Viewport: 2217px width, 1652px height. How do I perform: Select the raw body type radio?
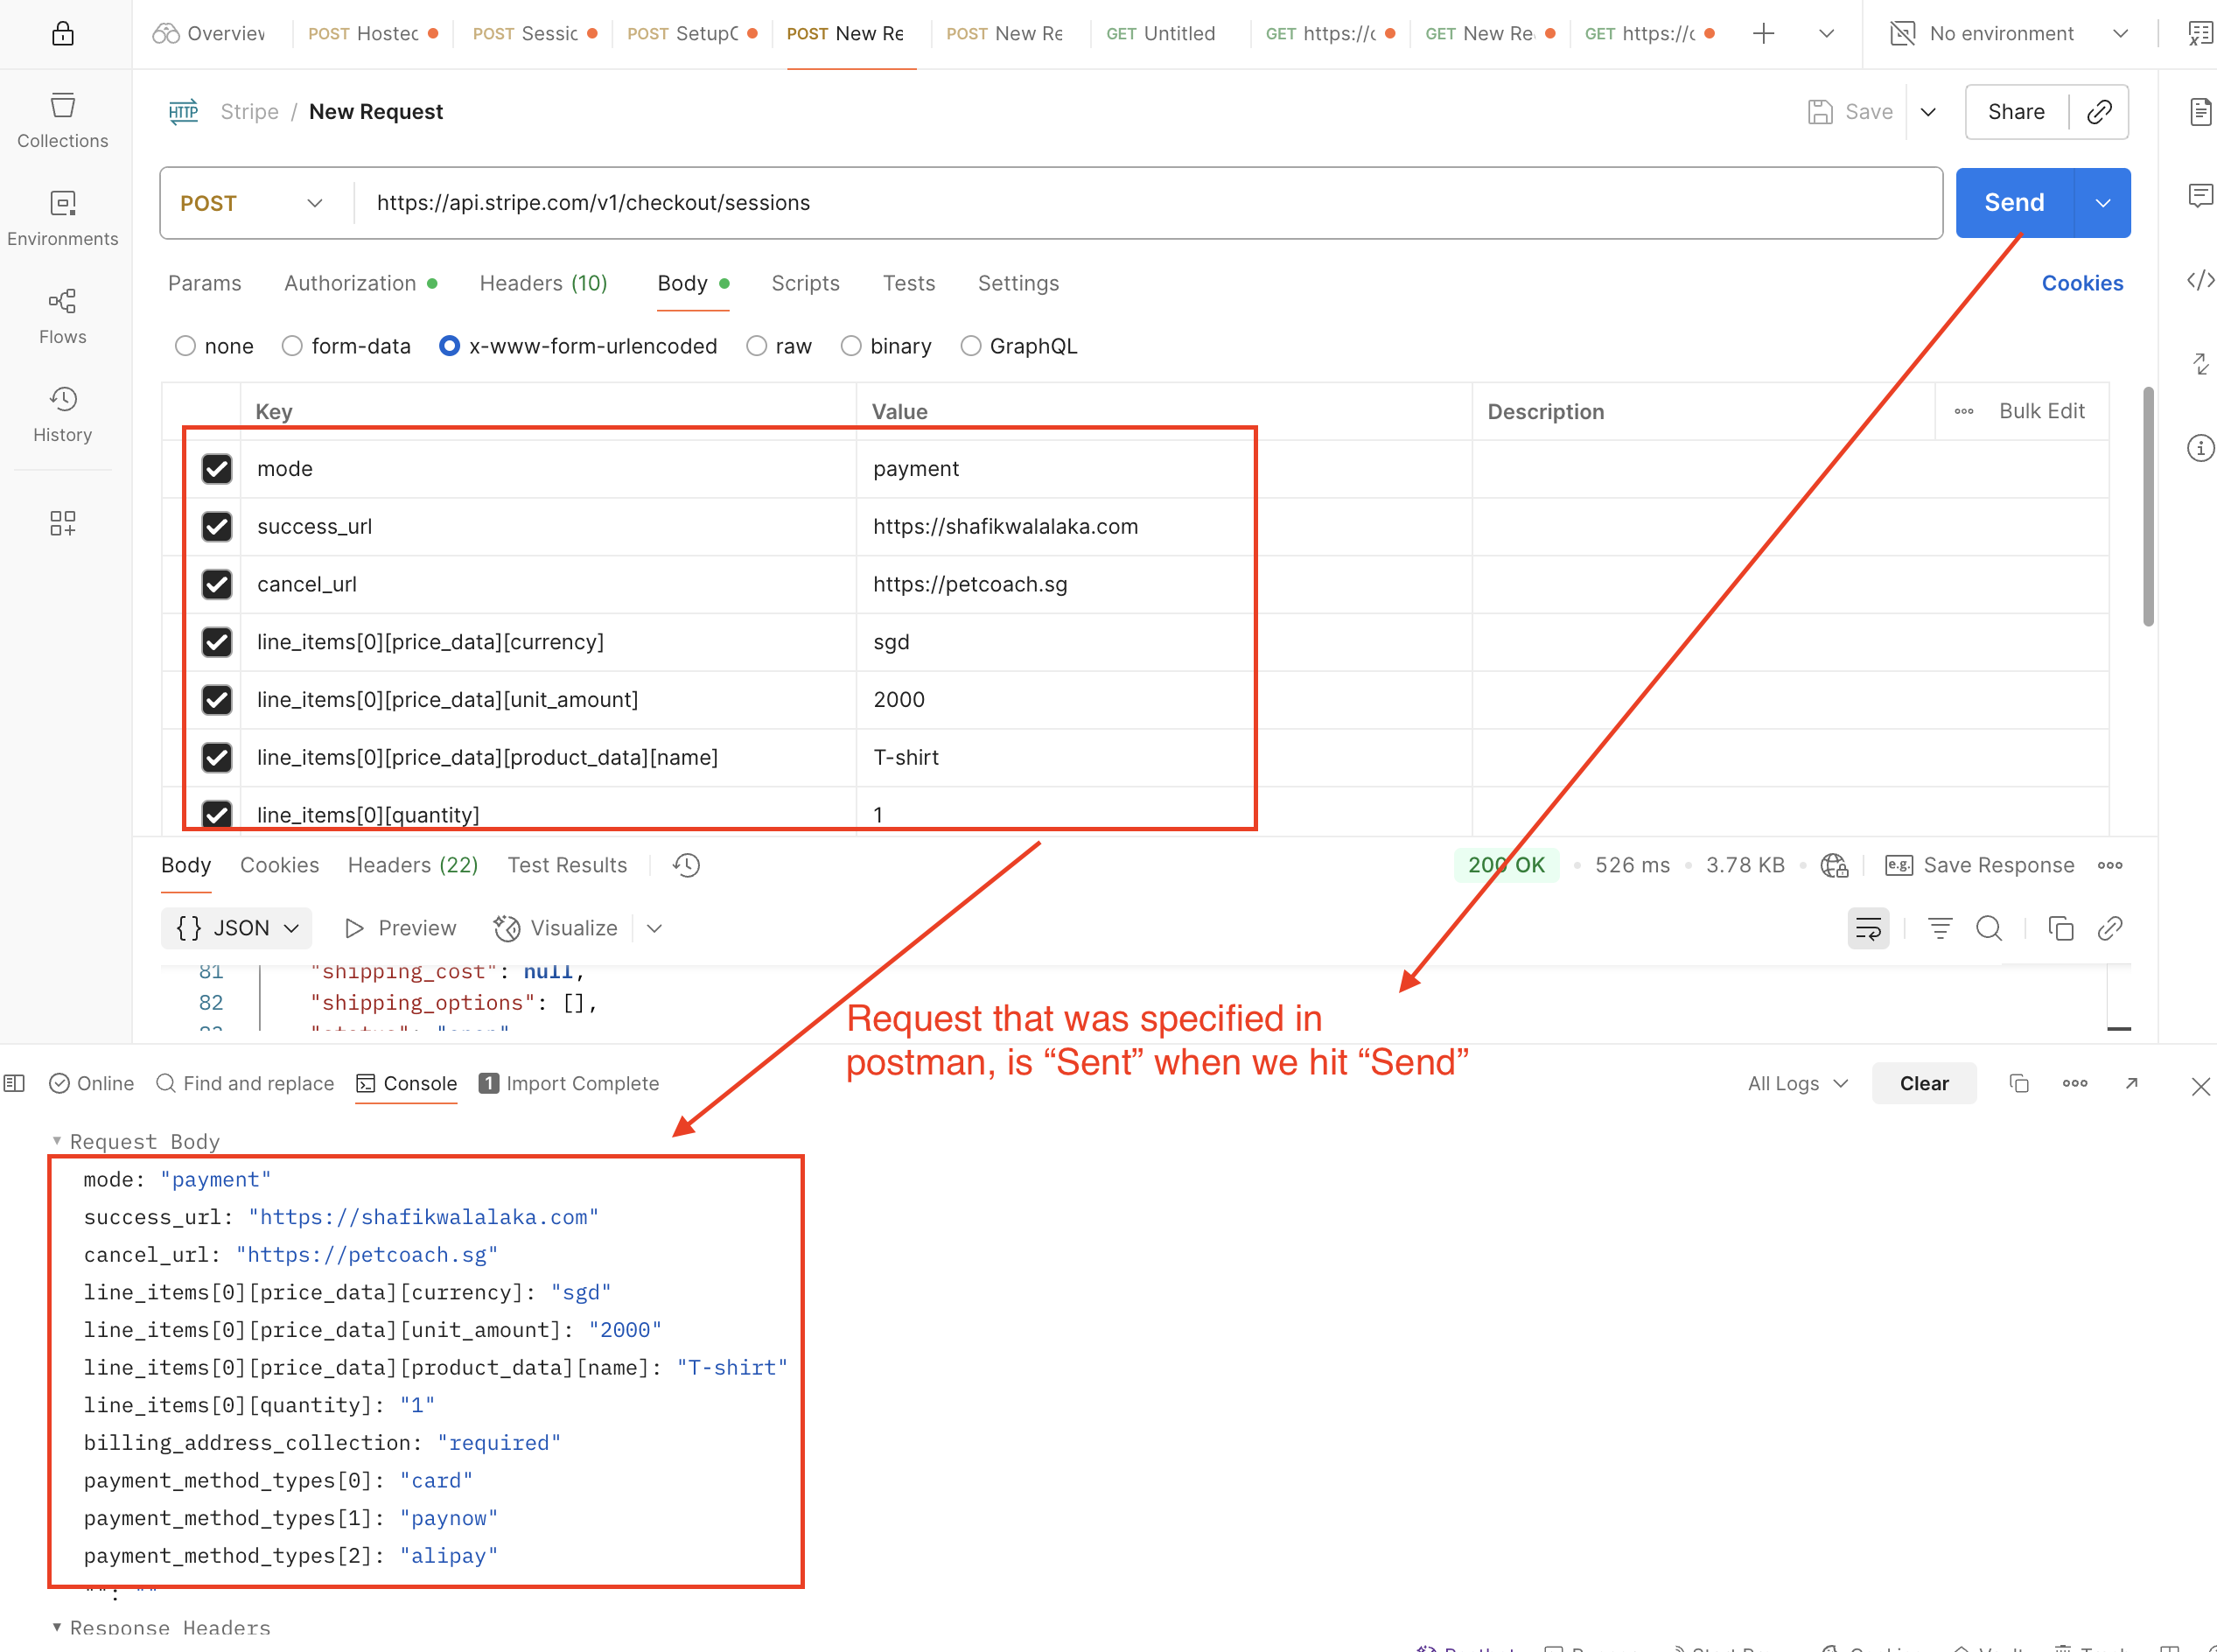pos(757,346)
